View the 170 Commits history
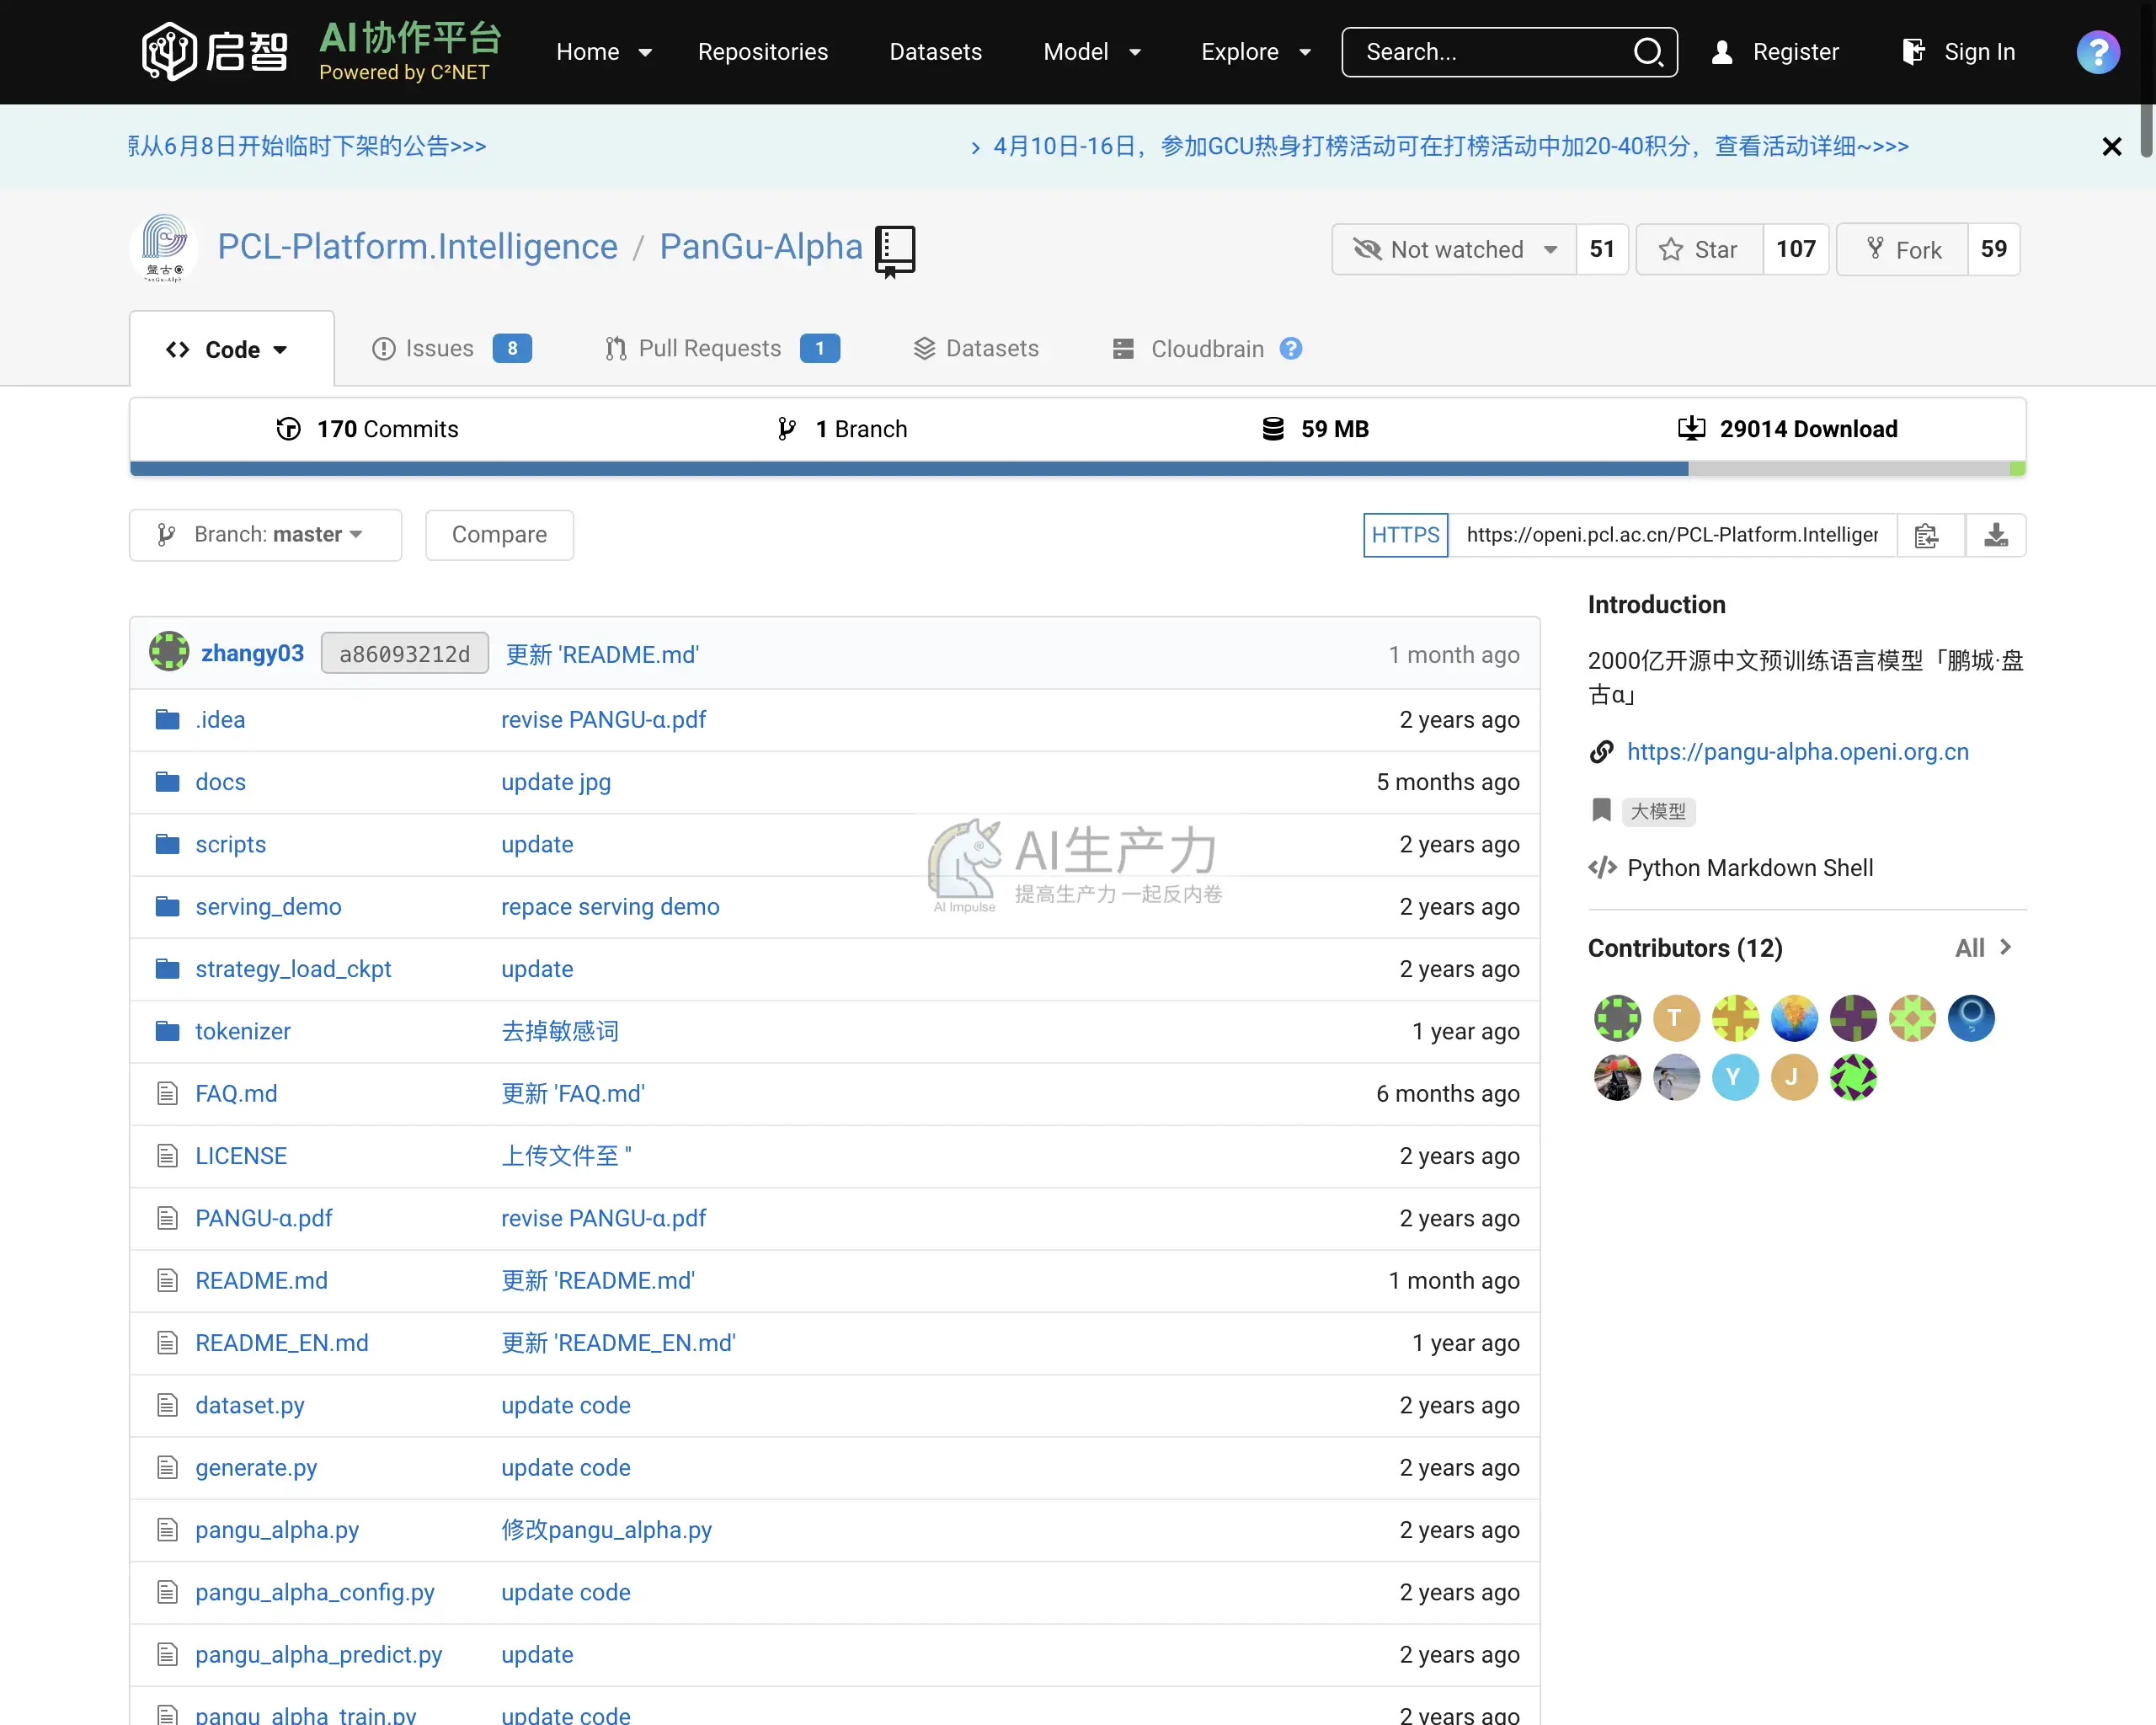The height and width of the screenshot is (1725, 2156). point(367,429)
